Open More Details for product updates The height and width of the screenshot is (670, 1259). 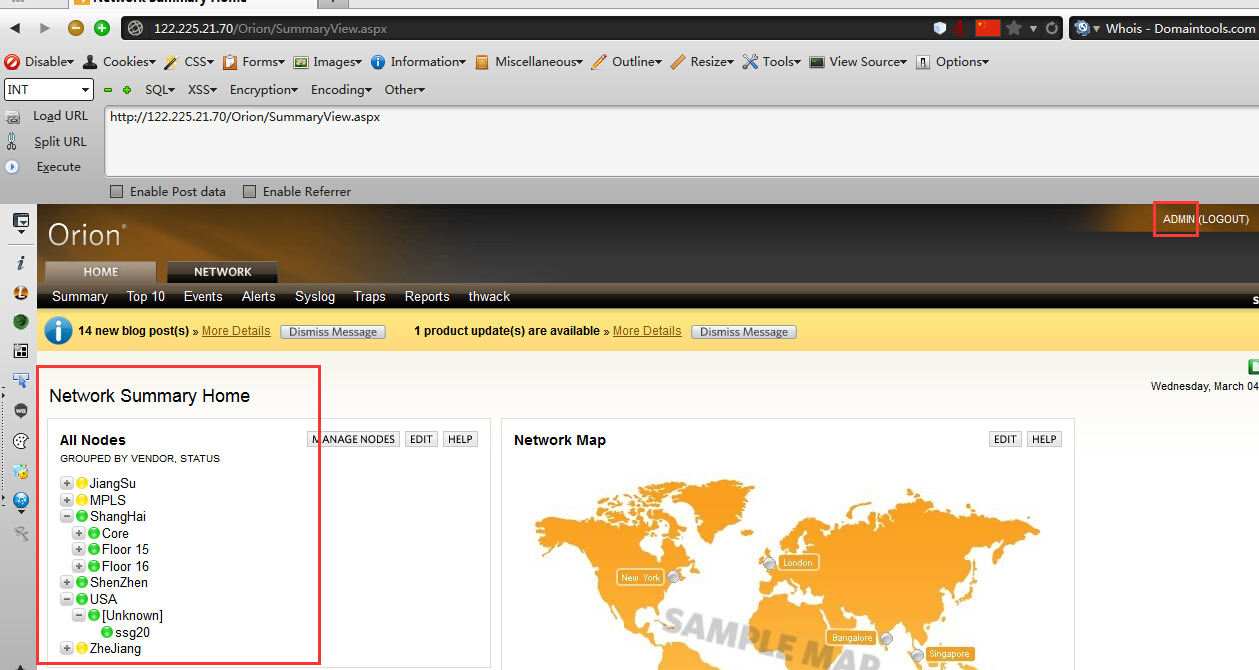[x=647, y=331]
